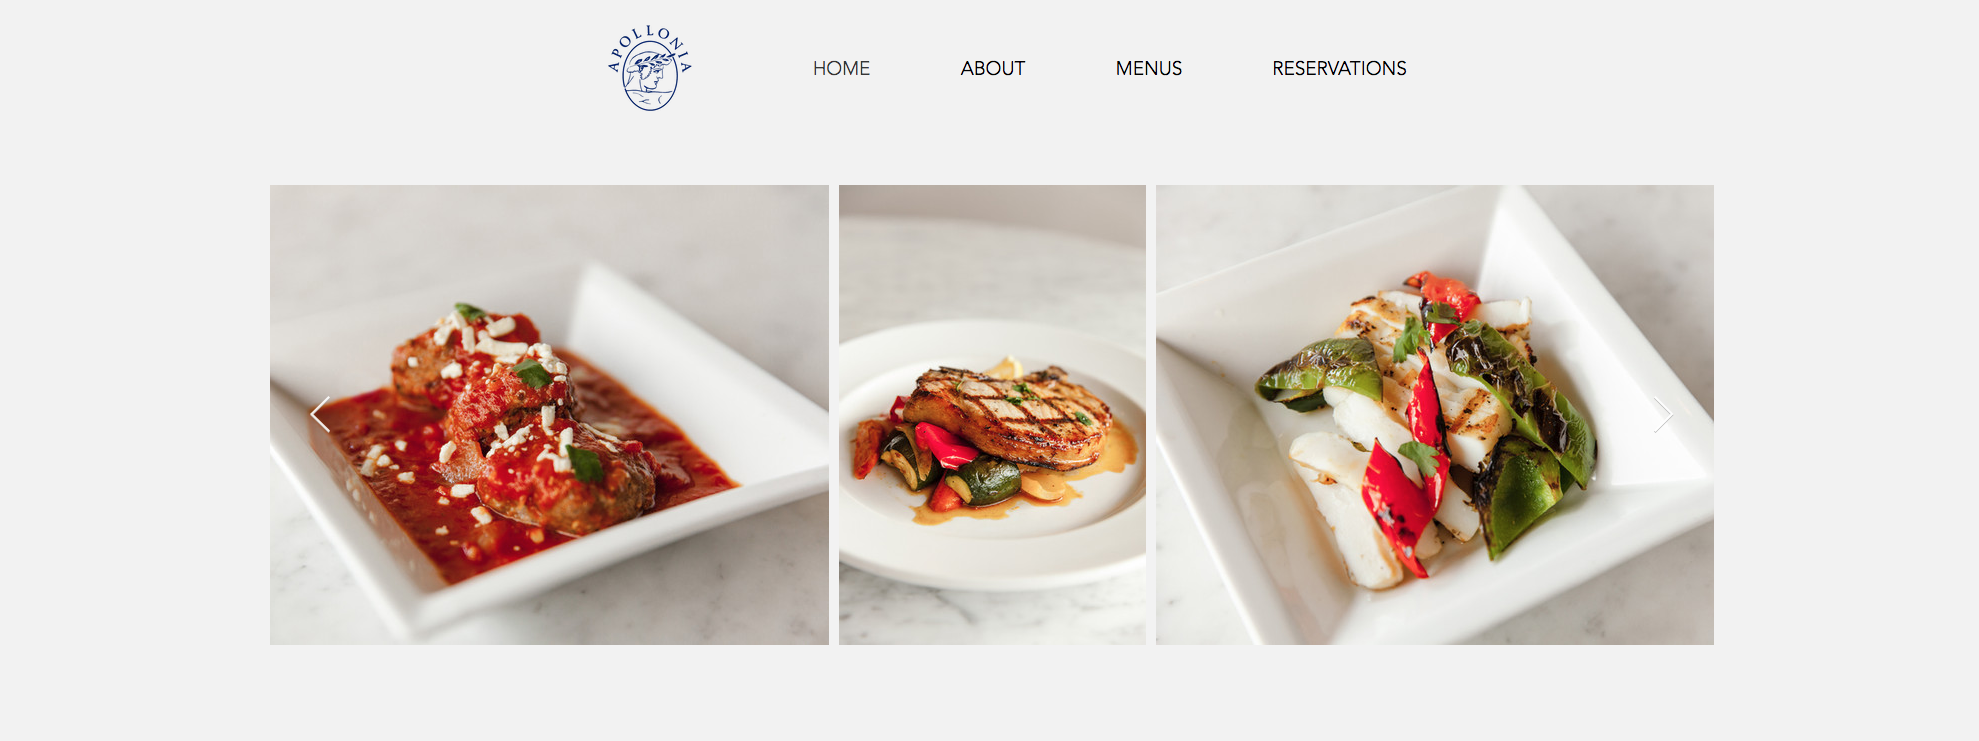
Task: Advance gallery with right arrow
Action: coord(1662,415)
